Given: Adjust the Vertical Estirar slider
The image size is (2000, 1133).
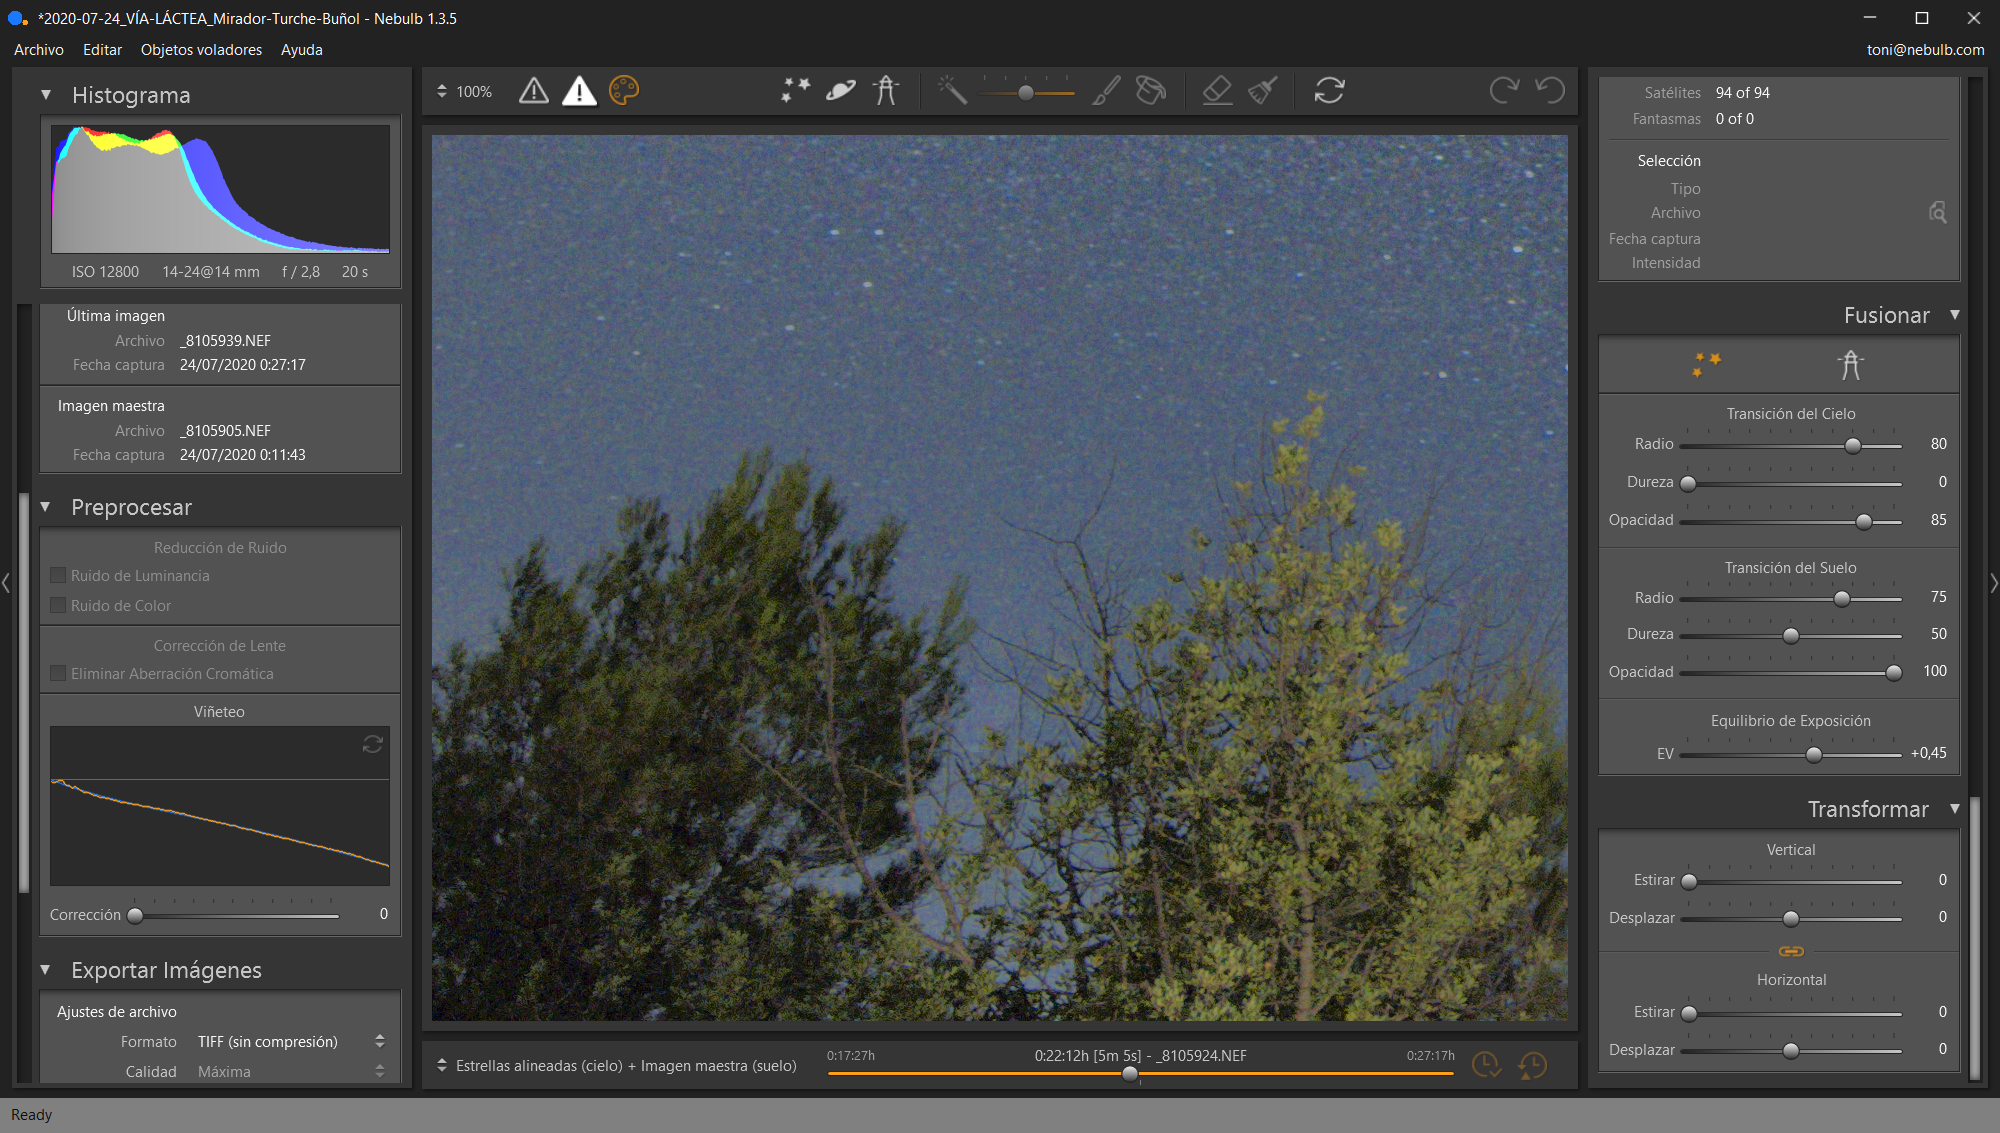Looking at the screenshot, I should [1689, 881].
